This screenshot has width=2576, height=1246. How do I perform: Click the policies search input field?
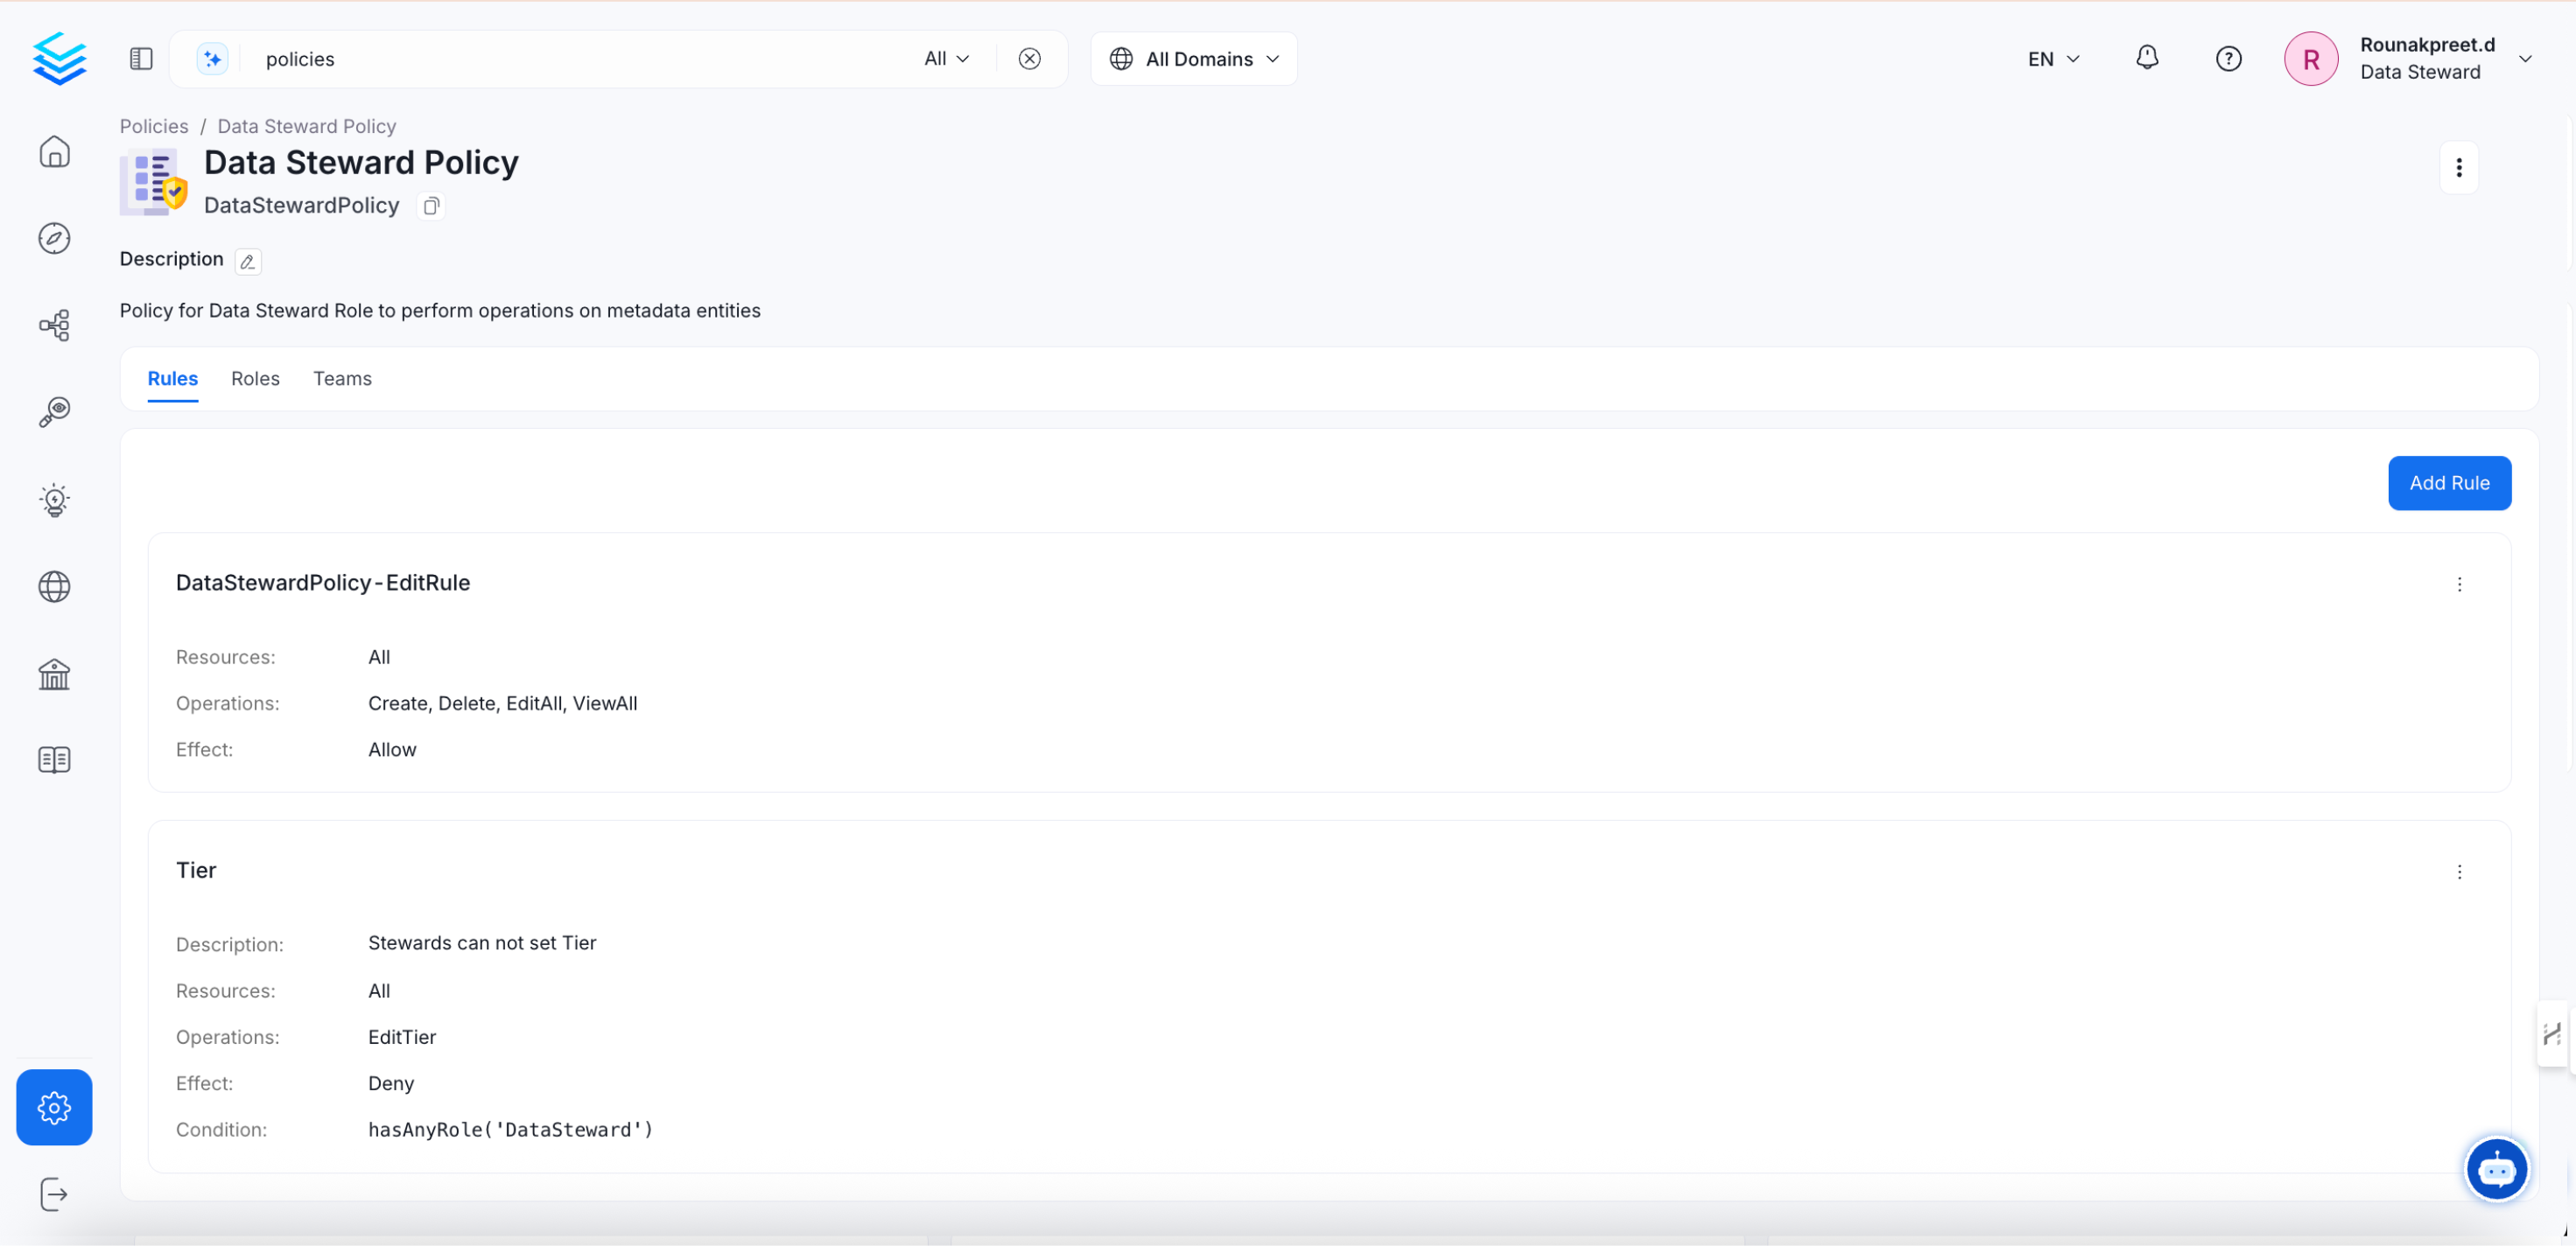580,59
